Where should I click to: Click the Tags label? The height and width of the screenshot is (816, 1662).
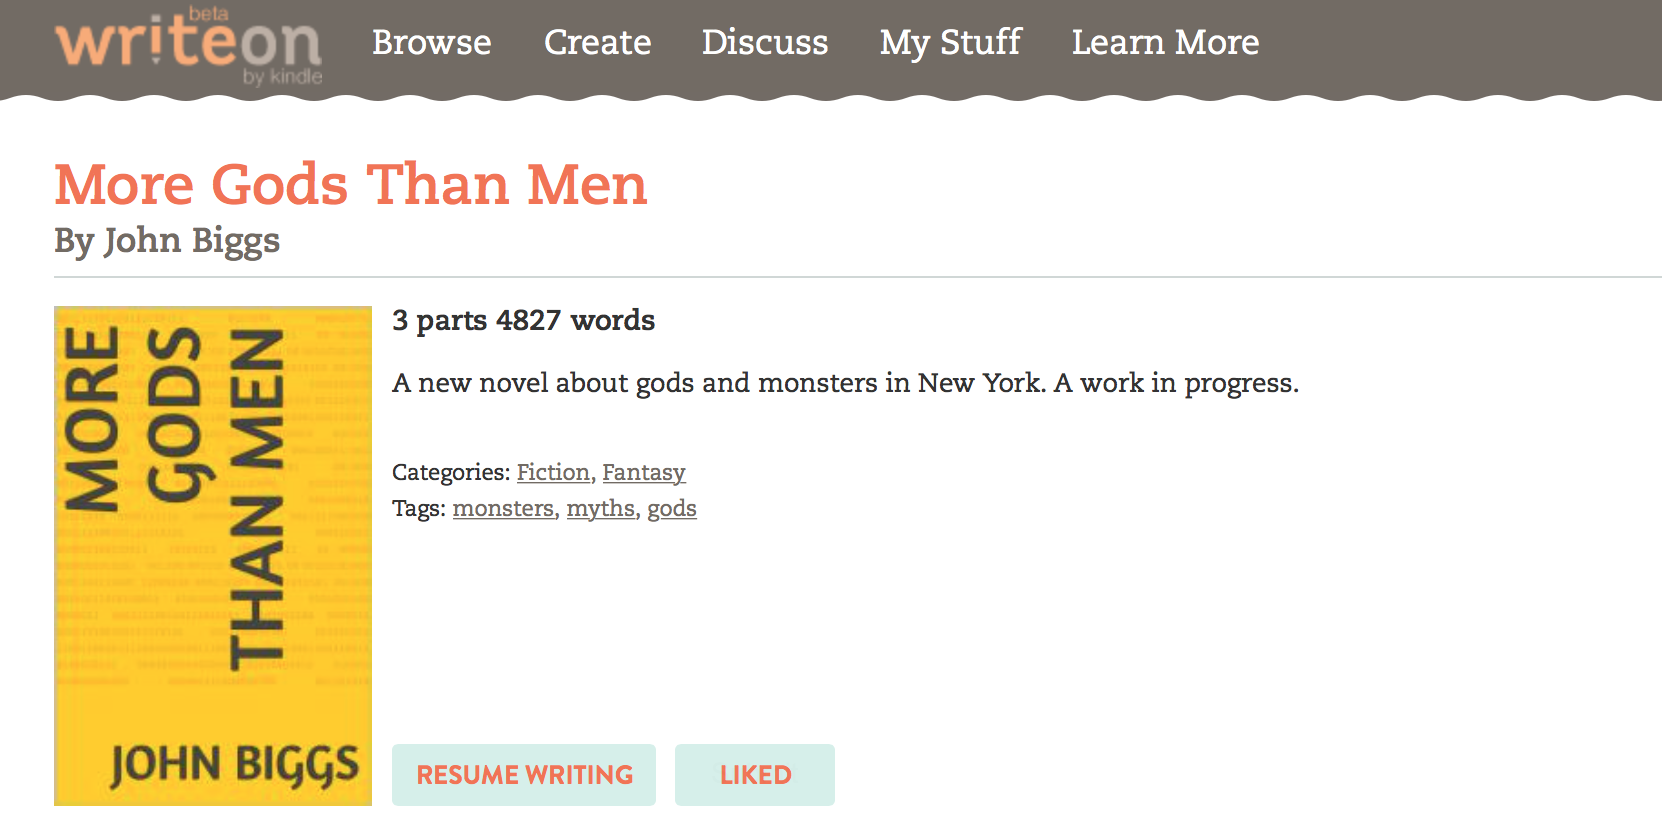point(418,508)
